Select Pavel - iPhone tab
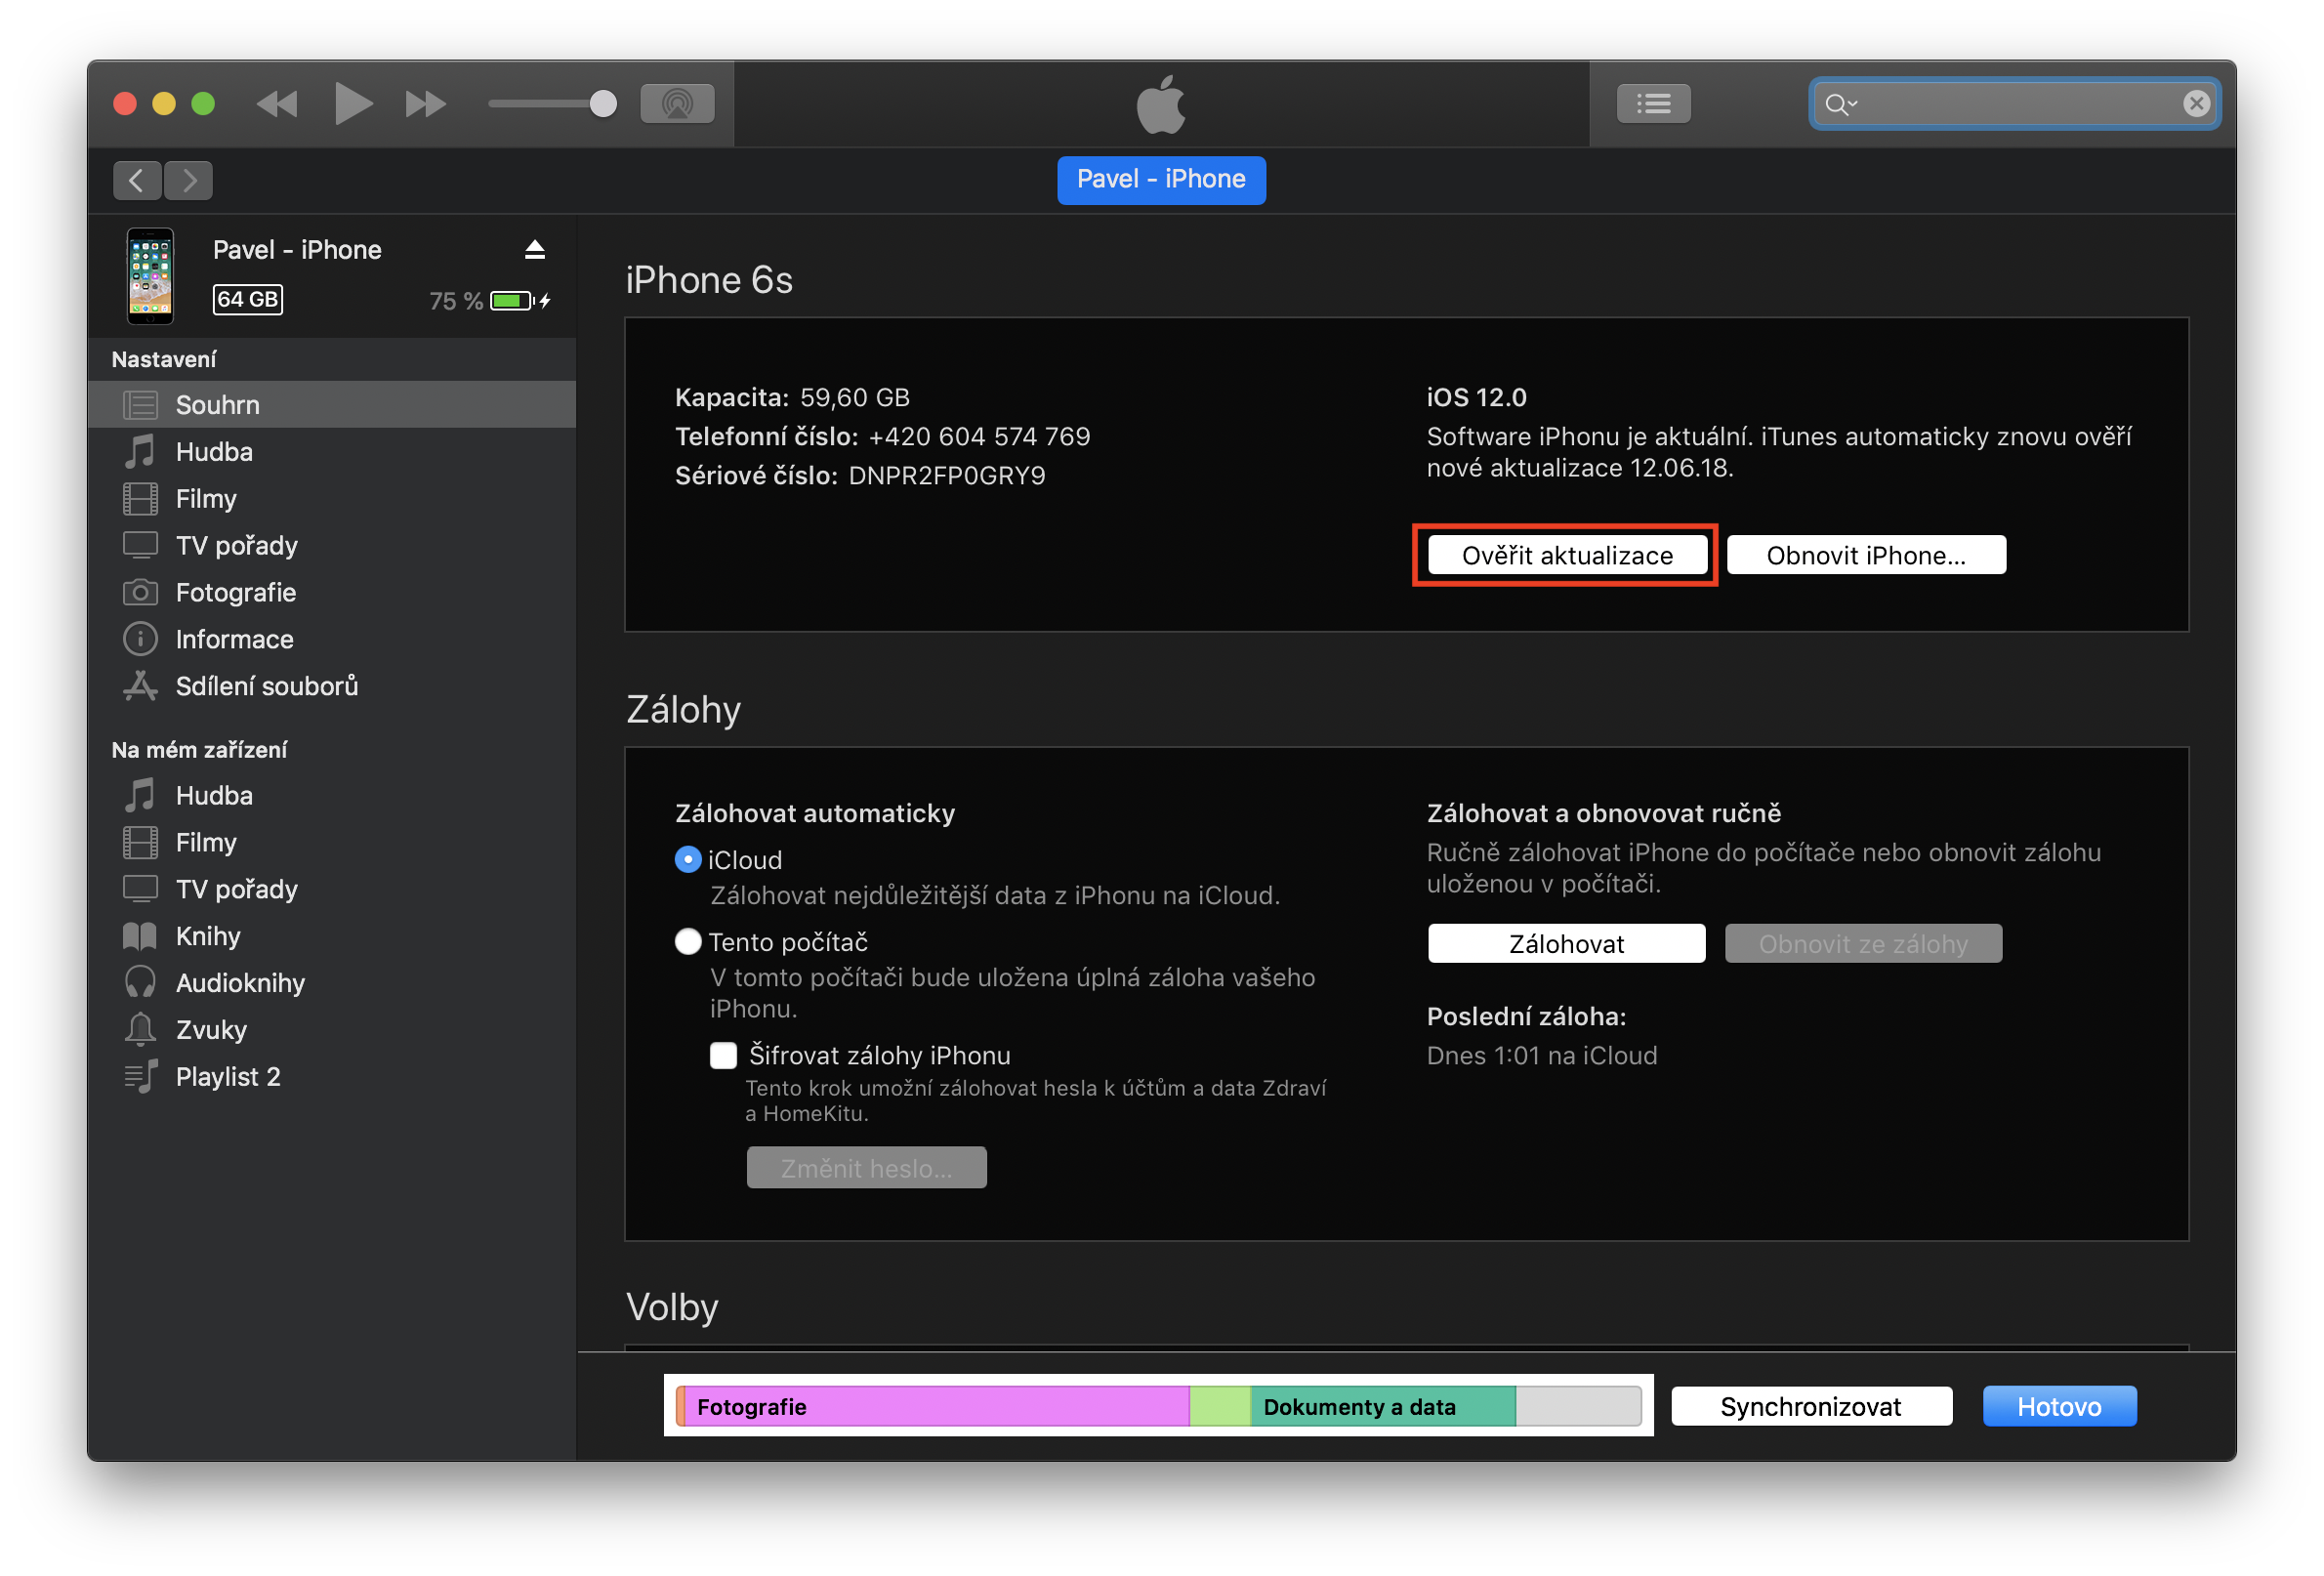Screen dimensions: 2324x1576 tap(1161, 180)
